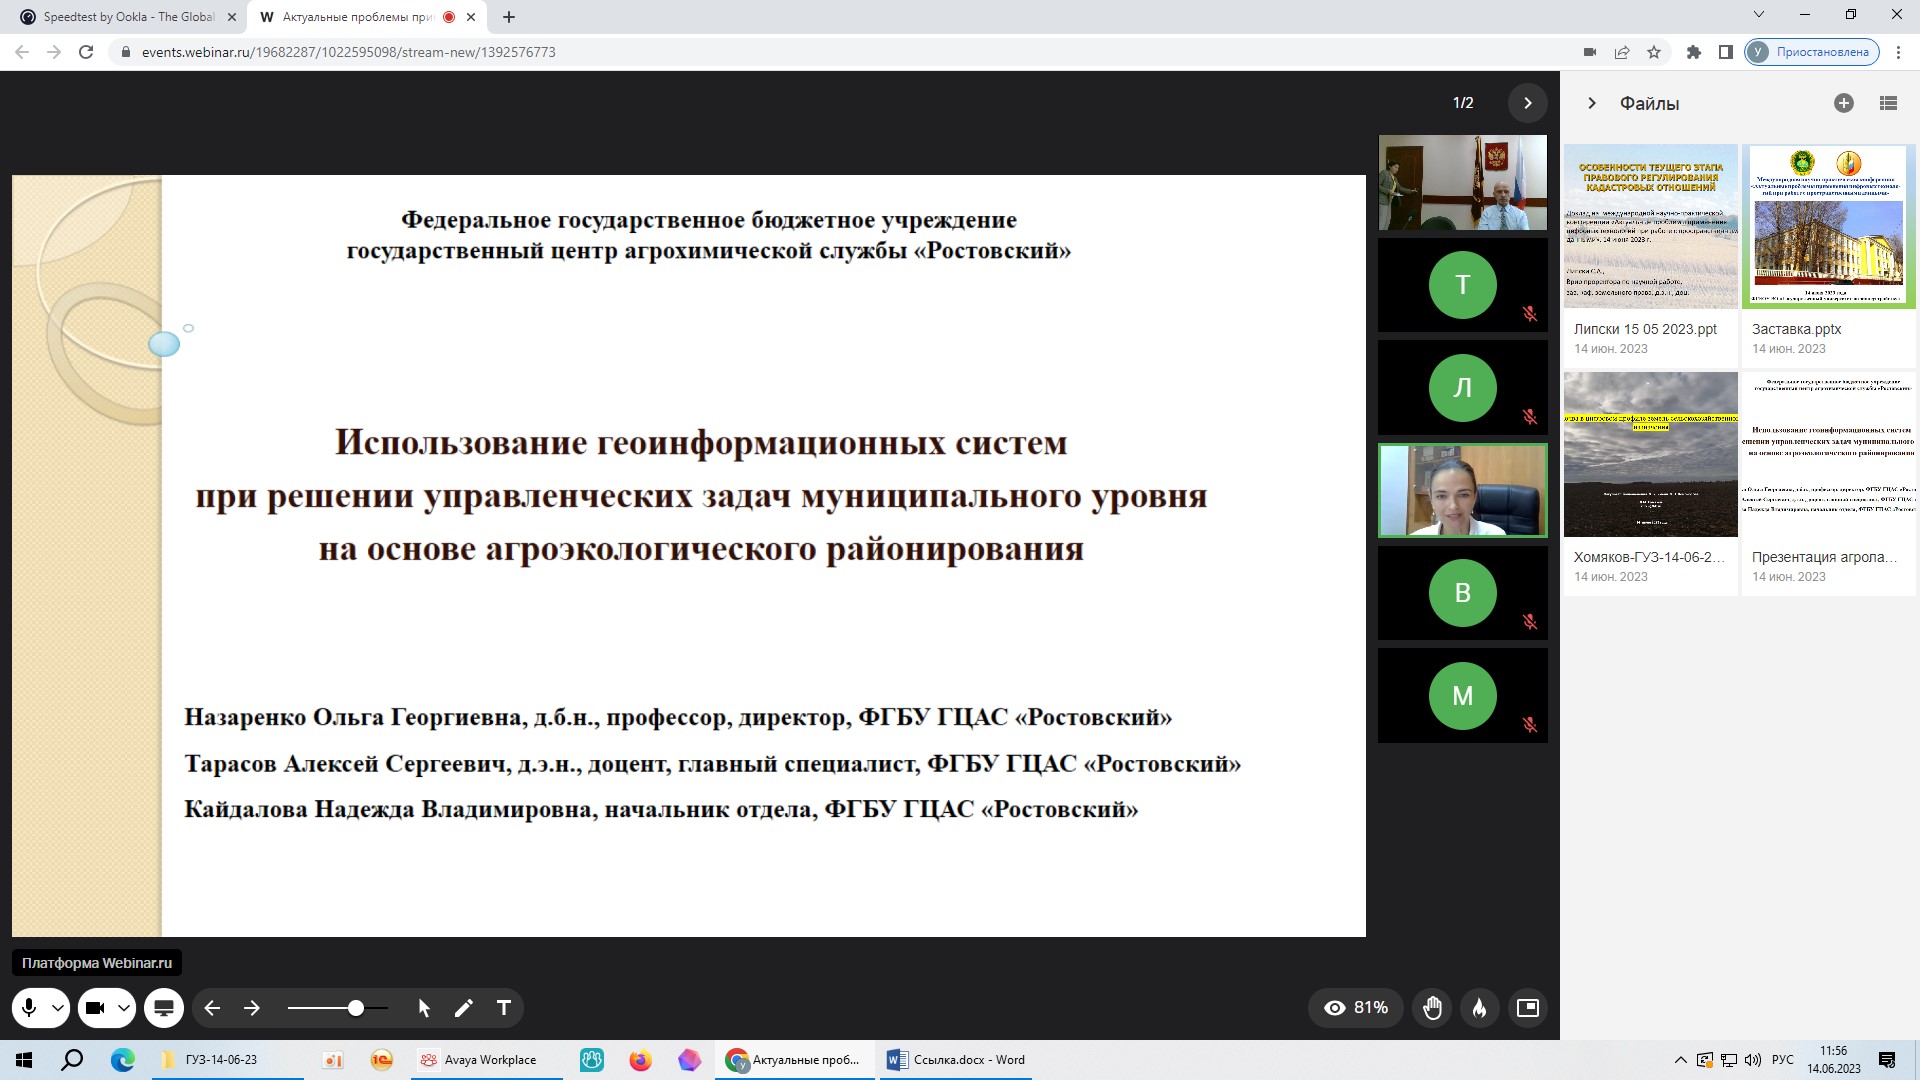This screenshot has width=1920, height=1080.
Task: Switch РУС keyboard language indicator
Action: (1782, 1060)
